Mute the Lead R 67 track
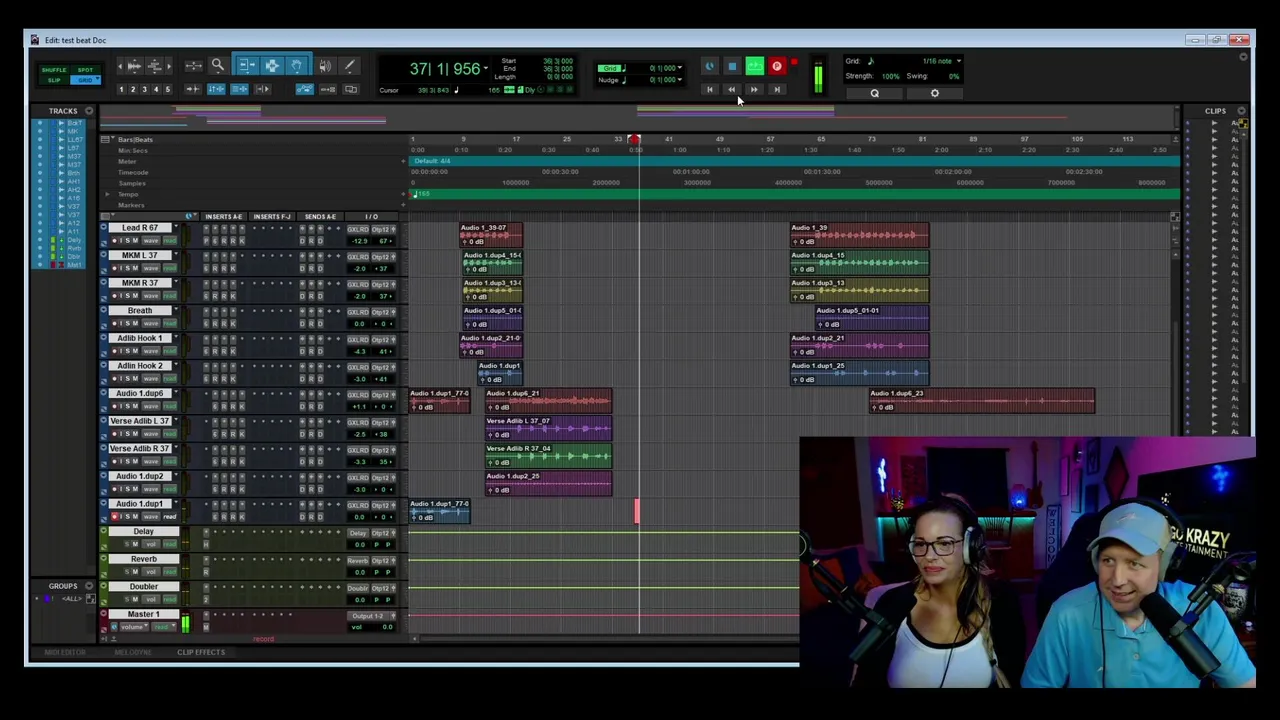This screenshot has height=720, width=1280. point(134,241)
